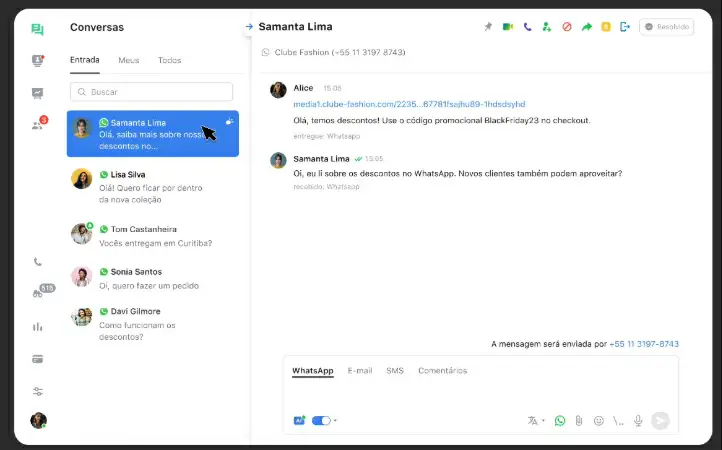Select the Samanta Lima conversation
This screenshot has width=722, height=450.
coord(153,134)
